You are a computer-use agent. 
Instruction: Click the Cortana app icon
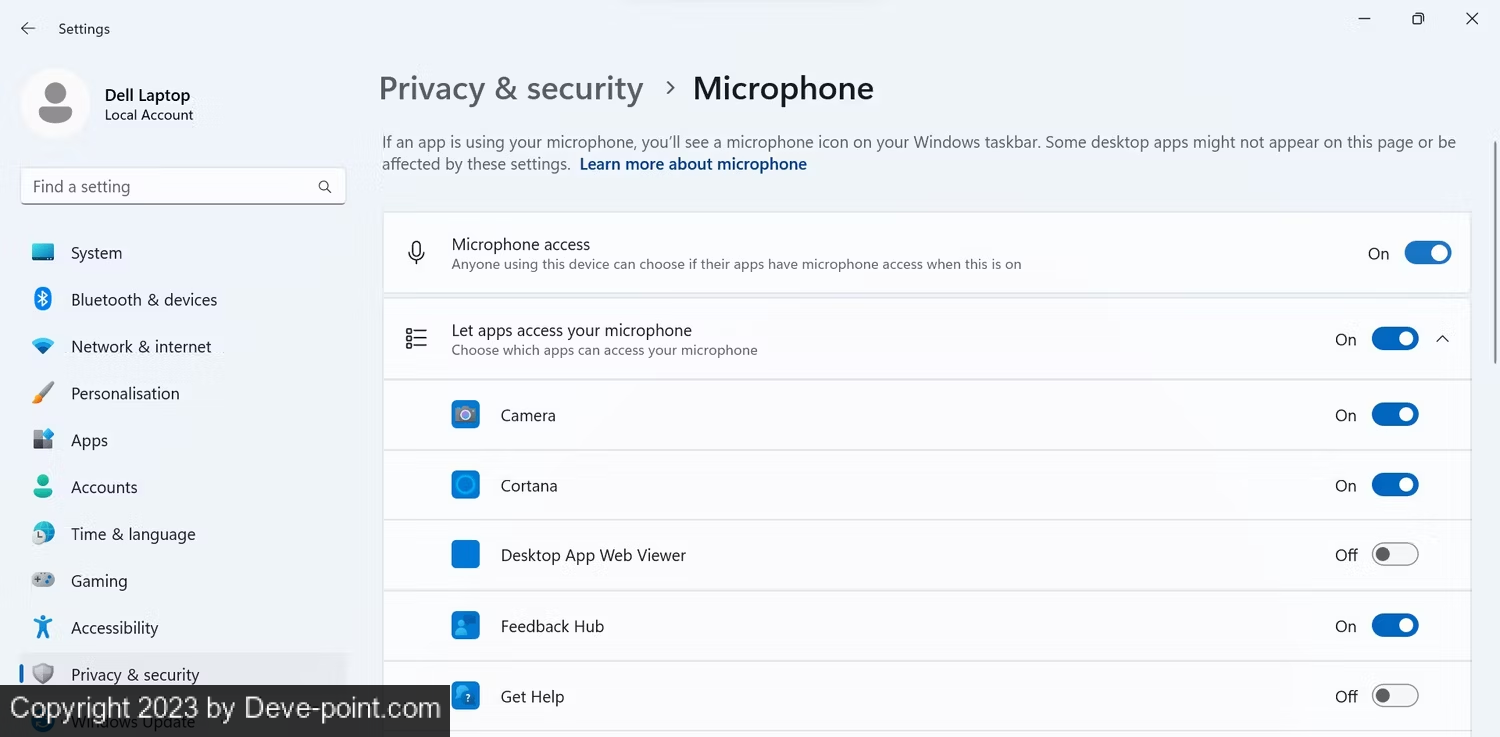466,485
